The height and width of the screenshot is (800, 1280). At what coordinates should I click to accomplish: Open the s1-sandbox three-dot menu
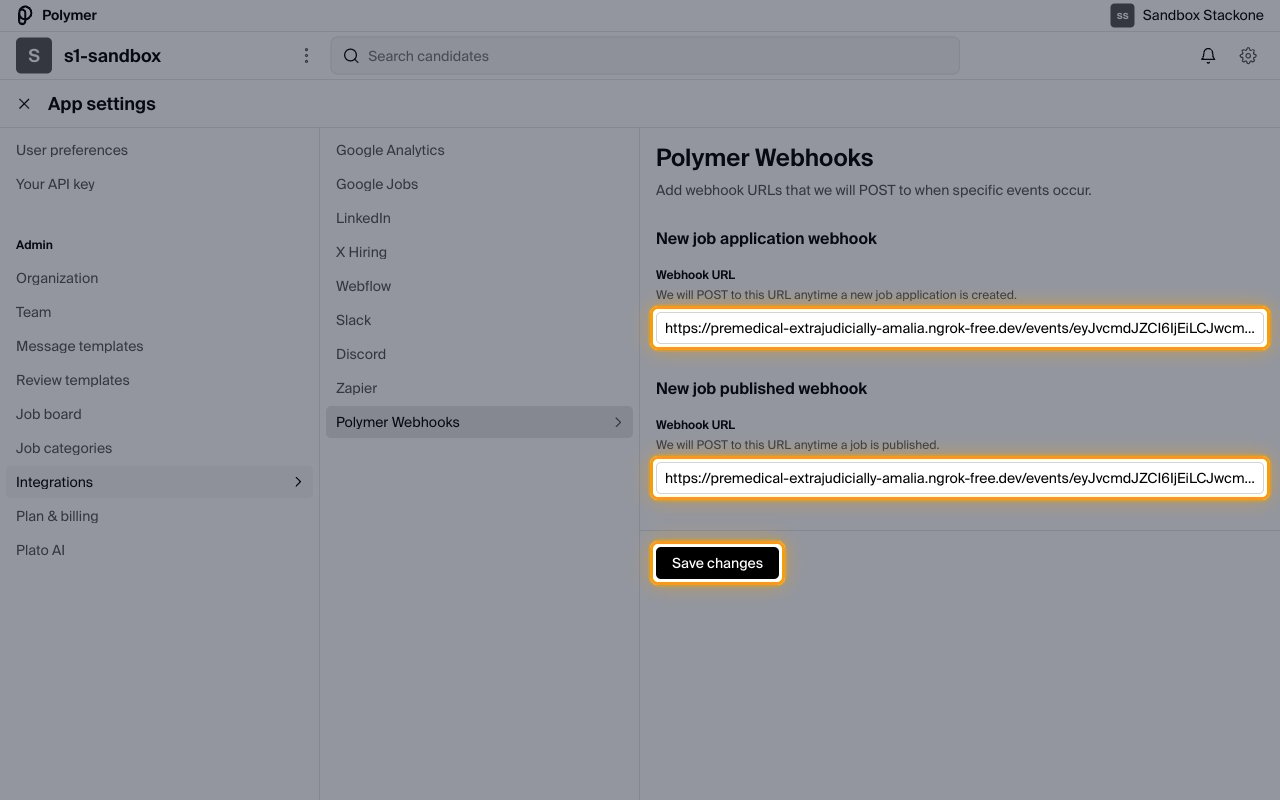click(x=306, y=56)
